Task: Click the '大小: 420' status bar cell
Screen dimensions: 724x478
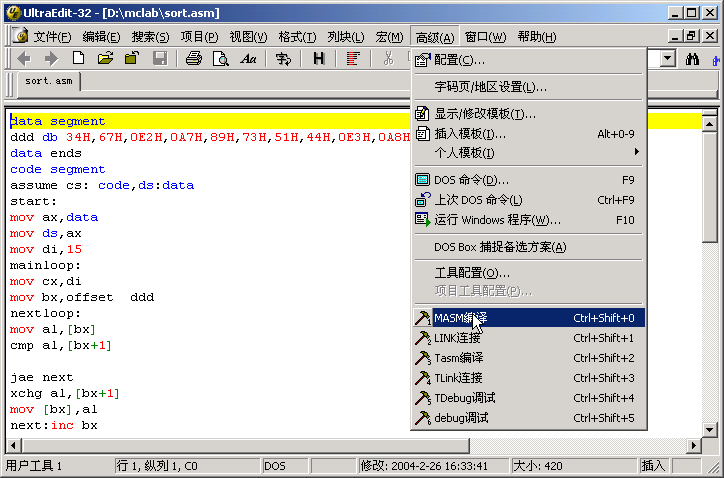Action: point(573,466)
